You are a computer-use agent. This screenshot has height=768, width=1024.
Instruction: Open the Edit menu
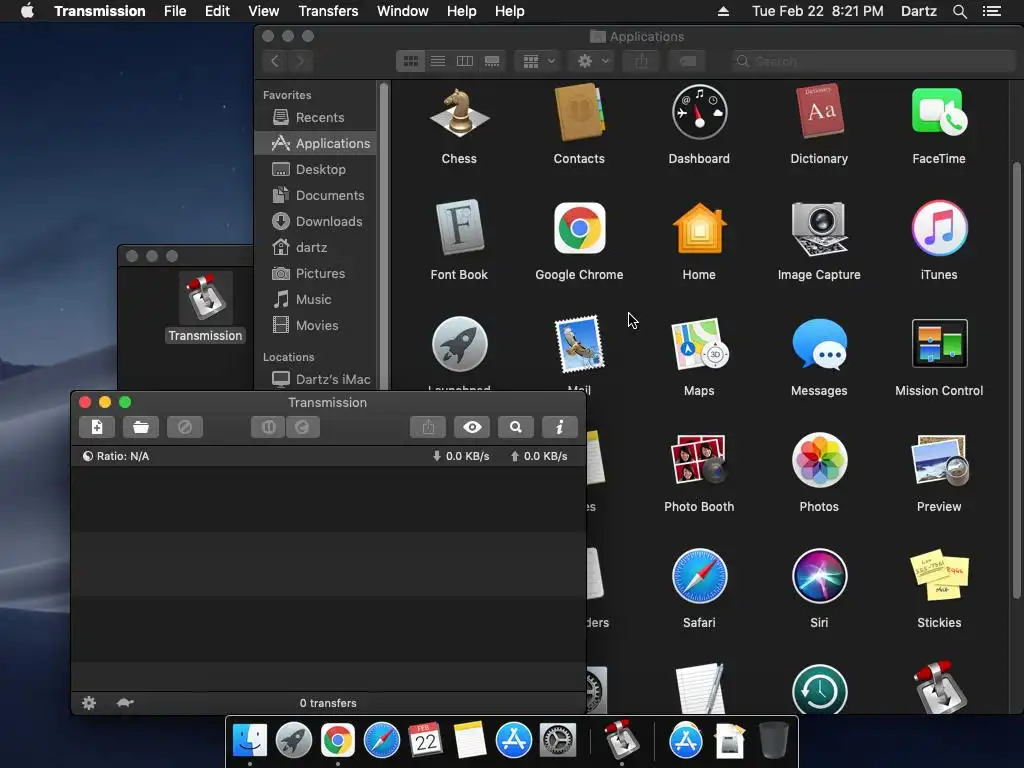click(217, 11)
